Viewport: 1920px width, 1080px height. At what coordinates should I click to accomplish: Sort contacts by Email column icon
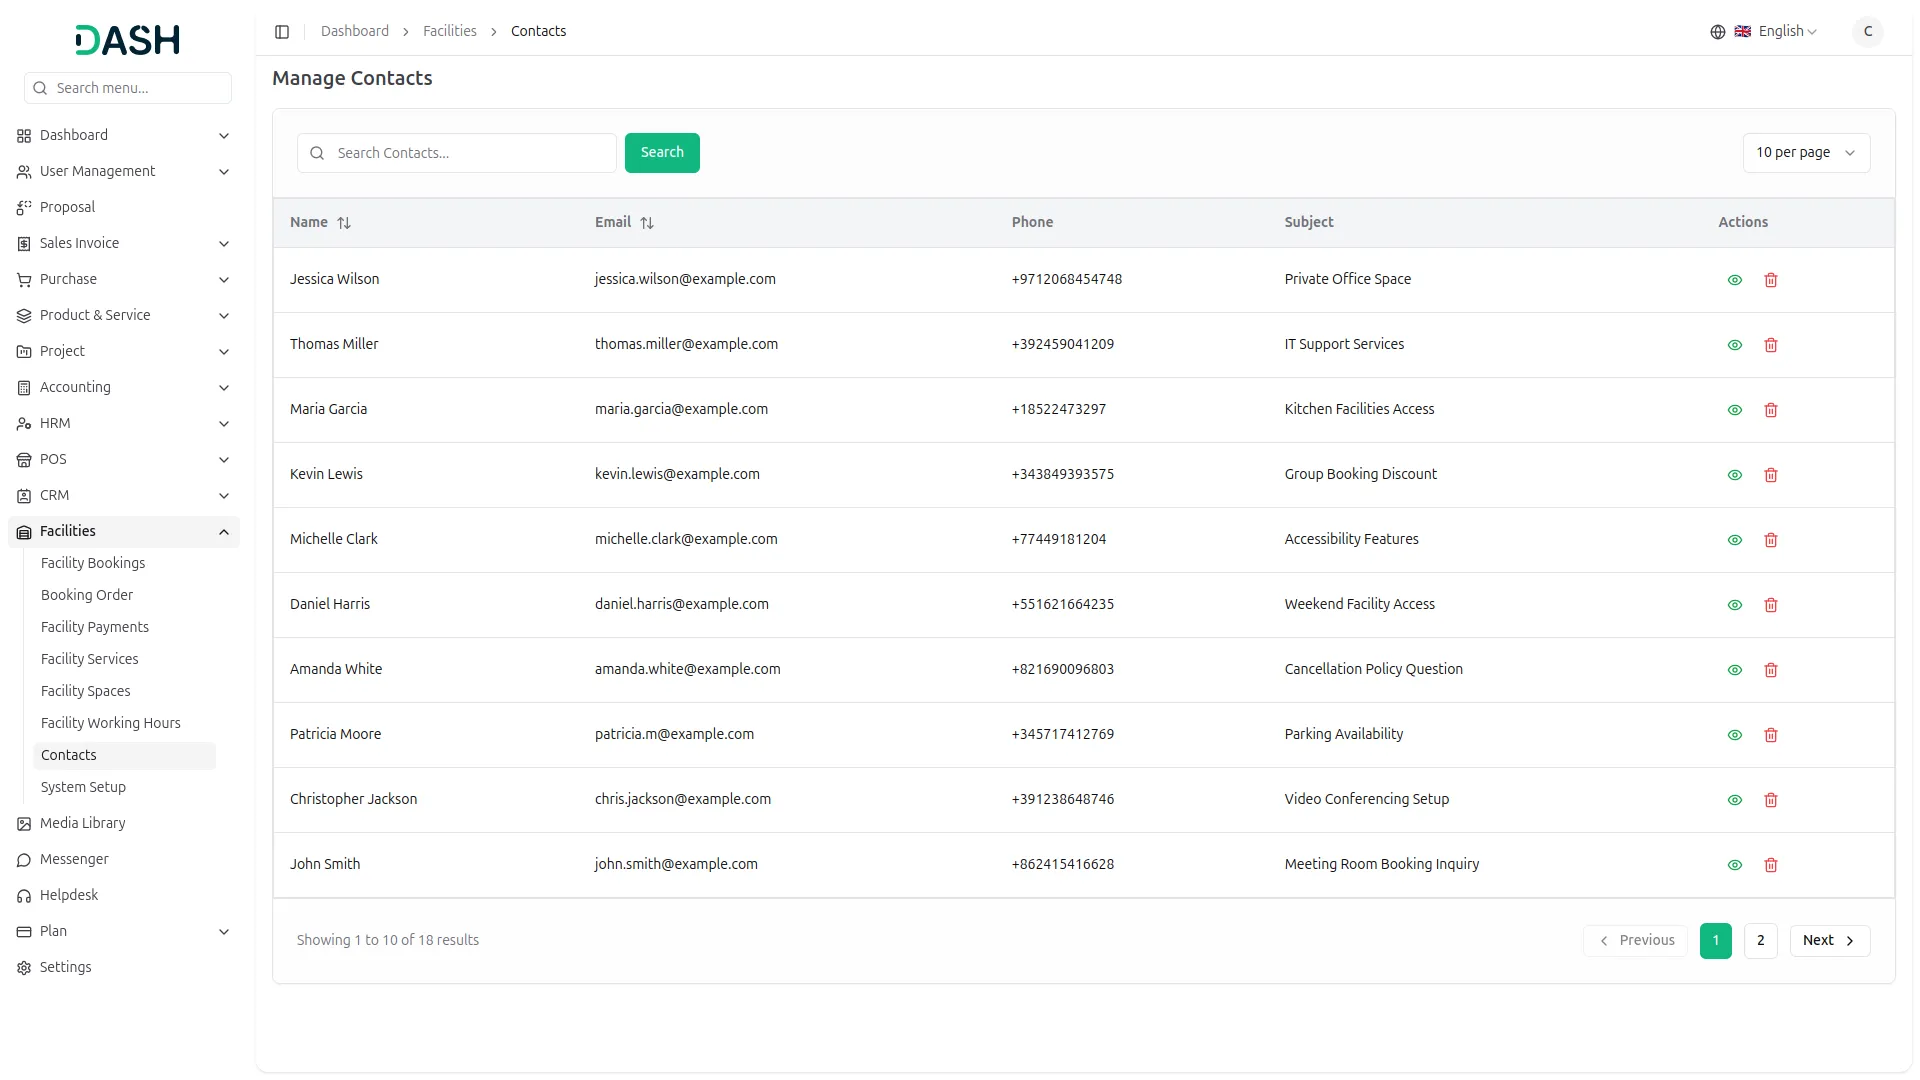(647, 223)
